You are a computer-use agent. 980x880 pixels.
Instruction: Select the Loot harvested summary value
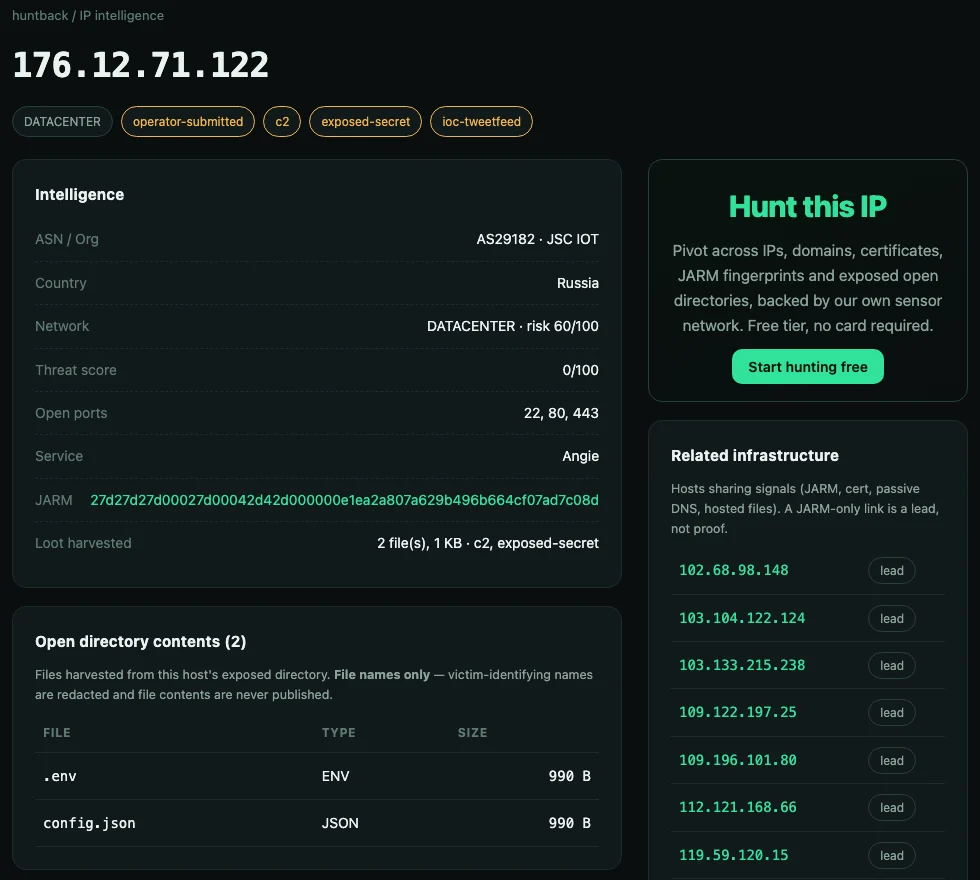coord(488,543)
